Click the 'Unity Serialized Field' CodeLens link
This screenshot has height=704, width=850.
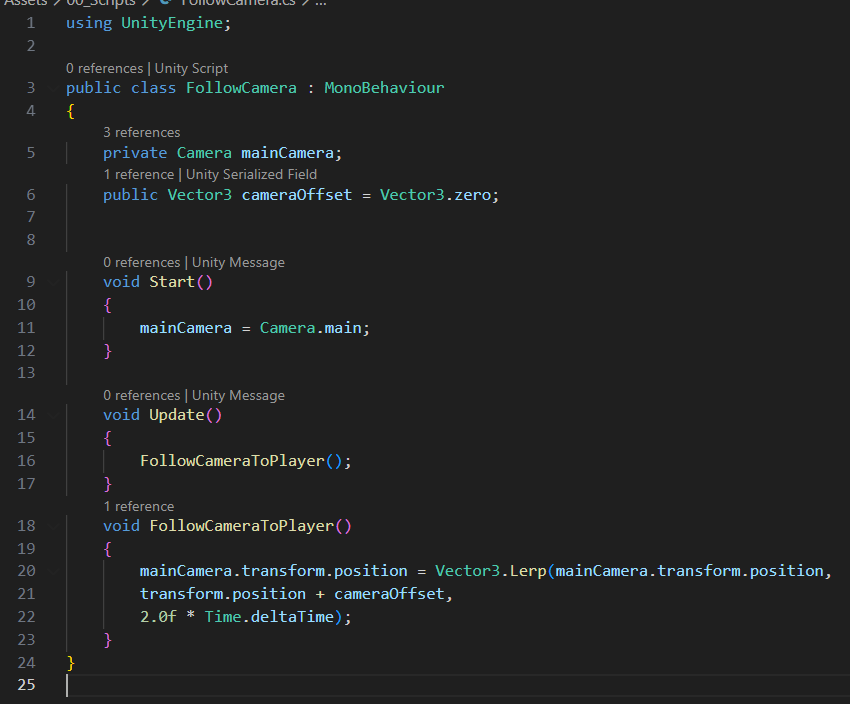(x=252, y=175)
